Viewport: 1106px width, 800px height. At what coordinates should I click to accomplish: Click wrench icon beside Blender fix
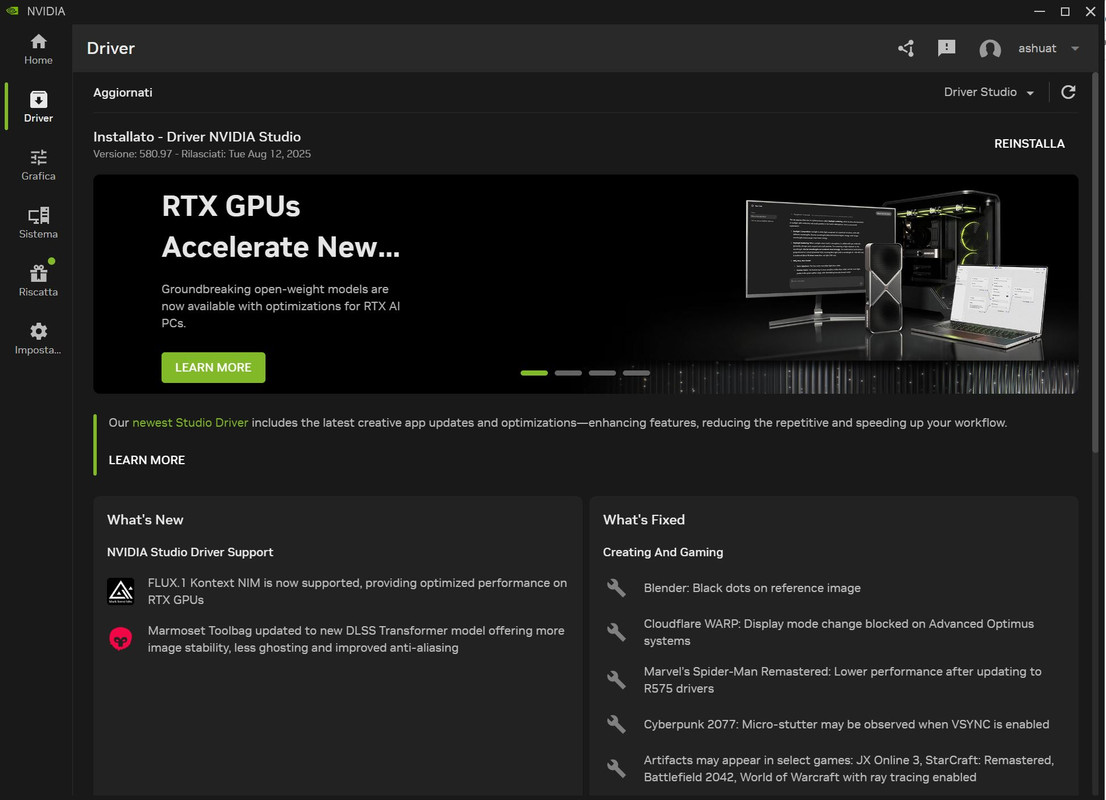tap(616, 588)
